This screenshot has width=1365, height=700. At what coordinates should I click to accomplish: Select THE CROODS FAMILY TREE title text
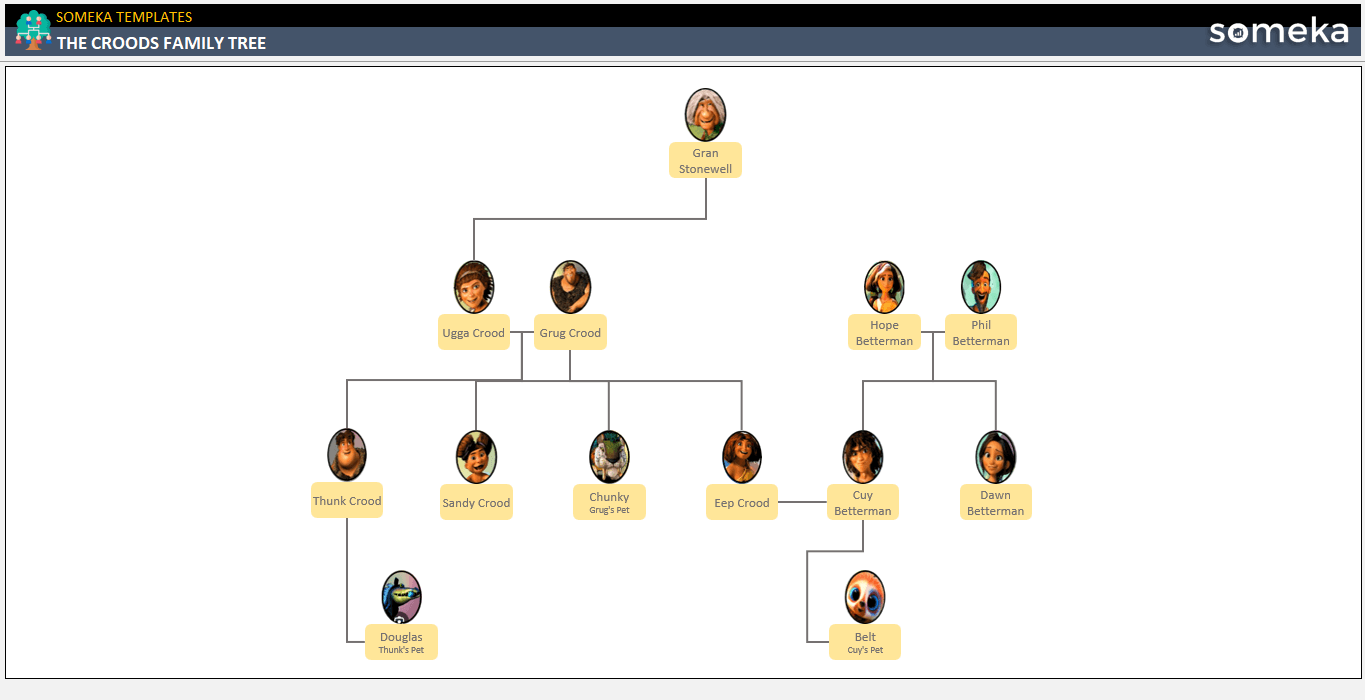[162, 43]
